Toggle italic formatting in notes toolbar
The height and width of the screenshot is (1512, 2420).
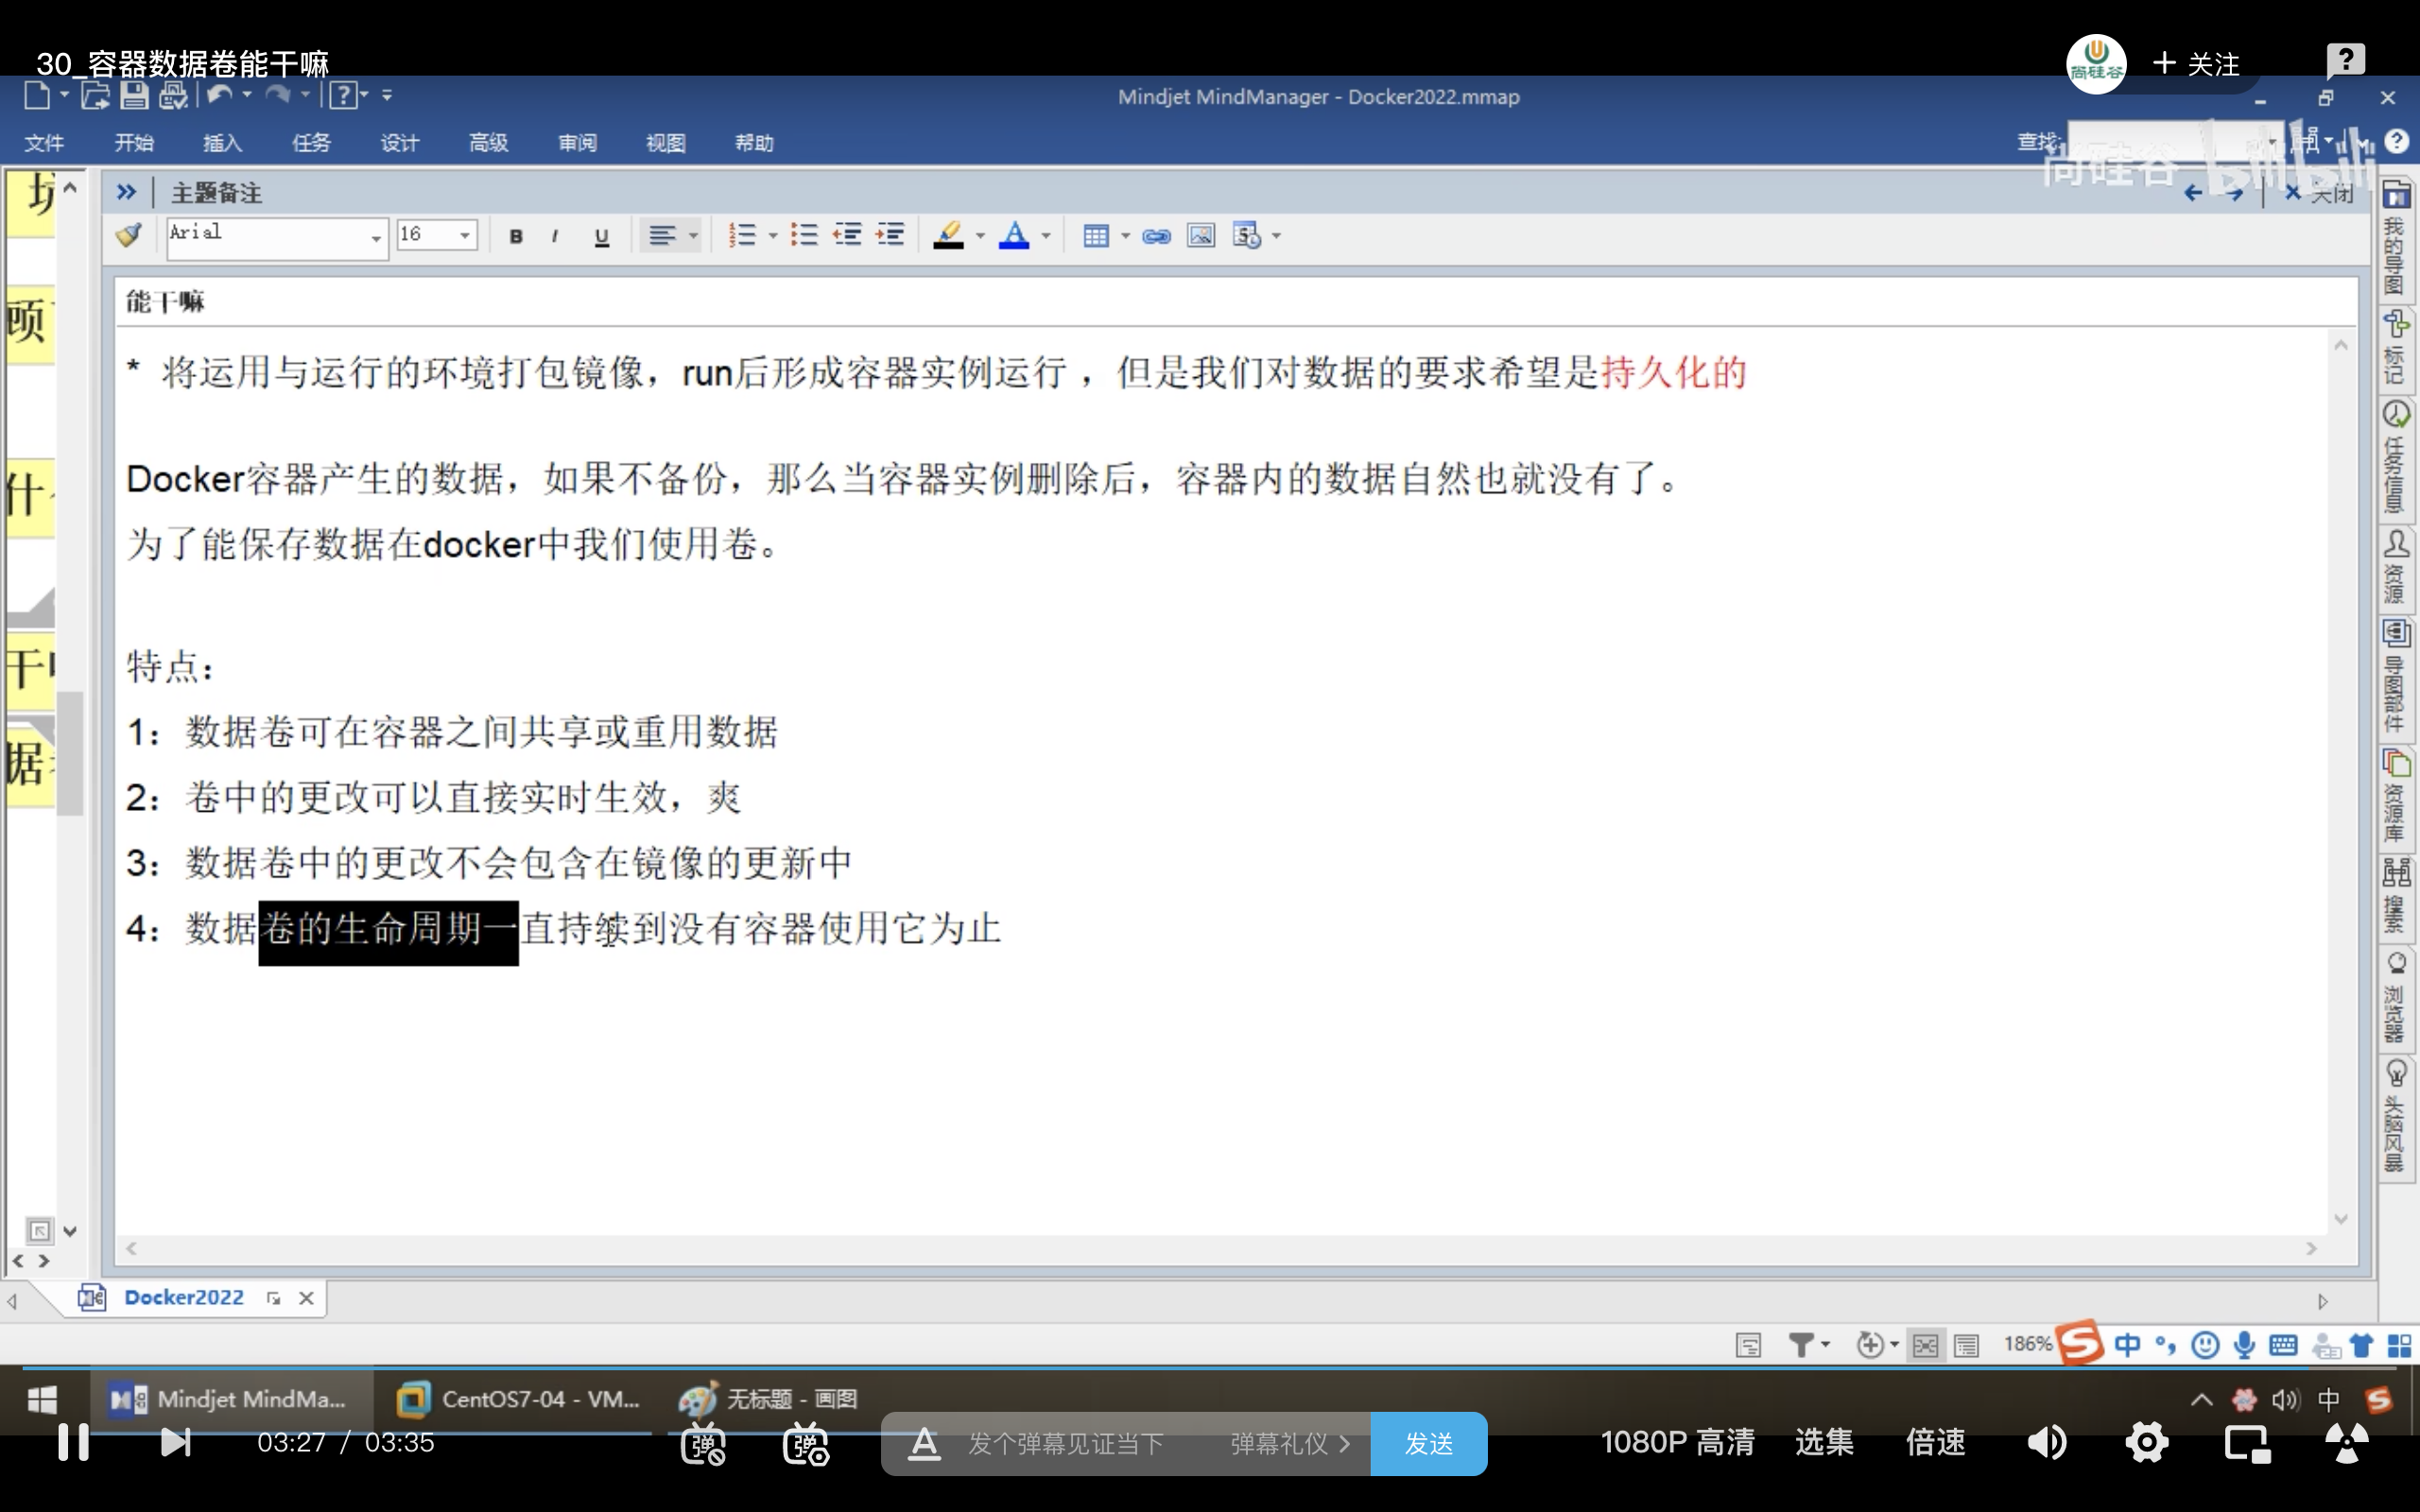point(555,236)
